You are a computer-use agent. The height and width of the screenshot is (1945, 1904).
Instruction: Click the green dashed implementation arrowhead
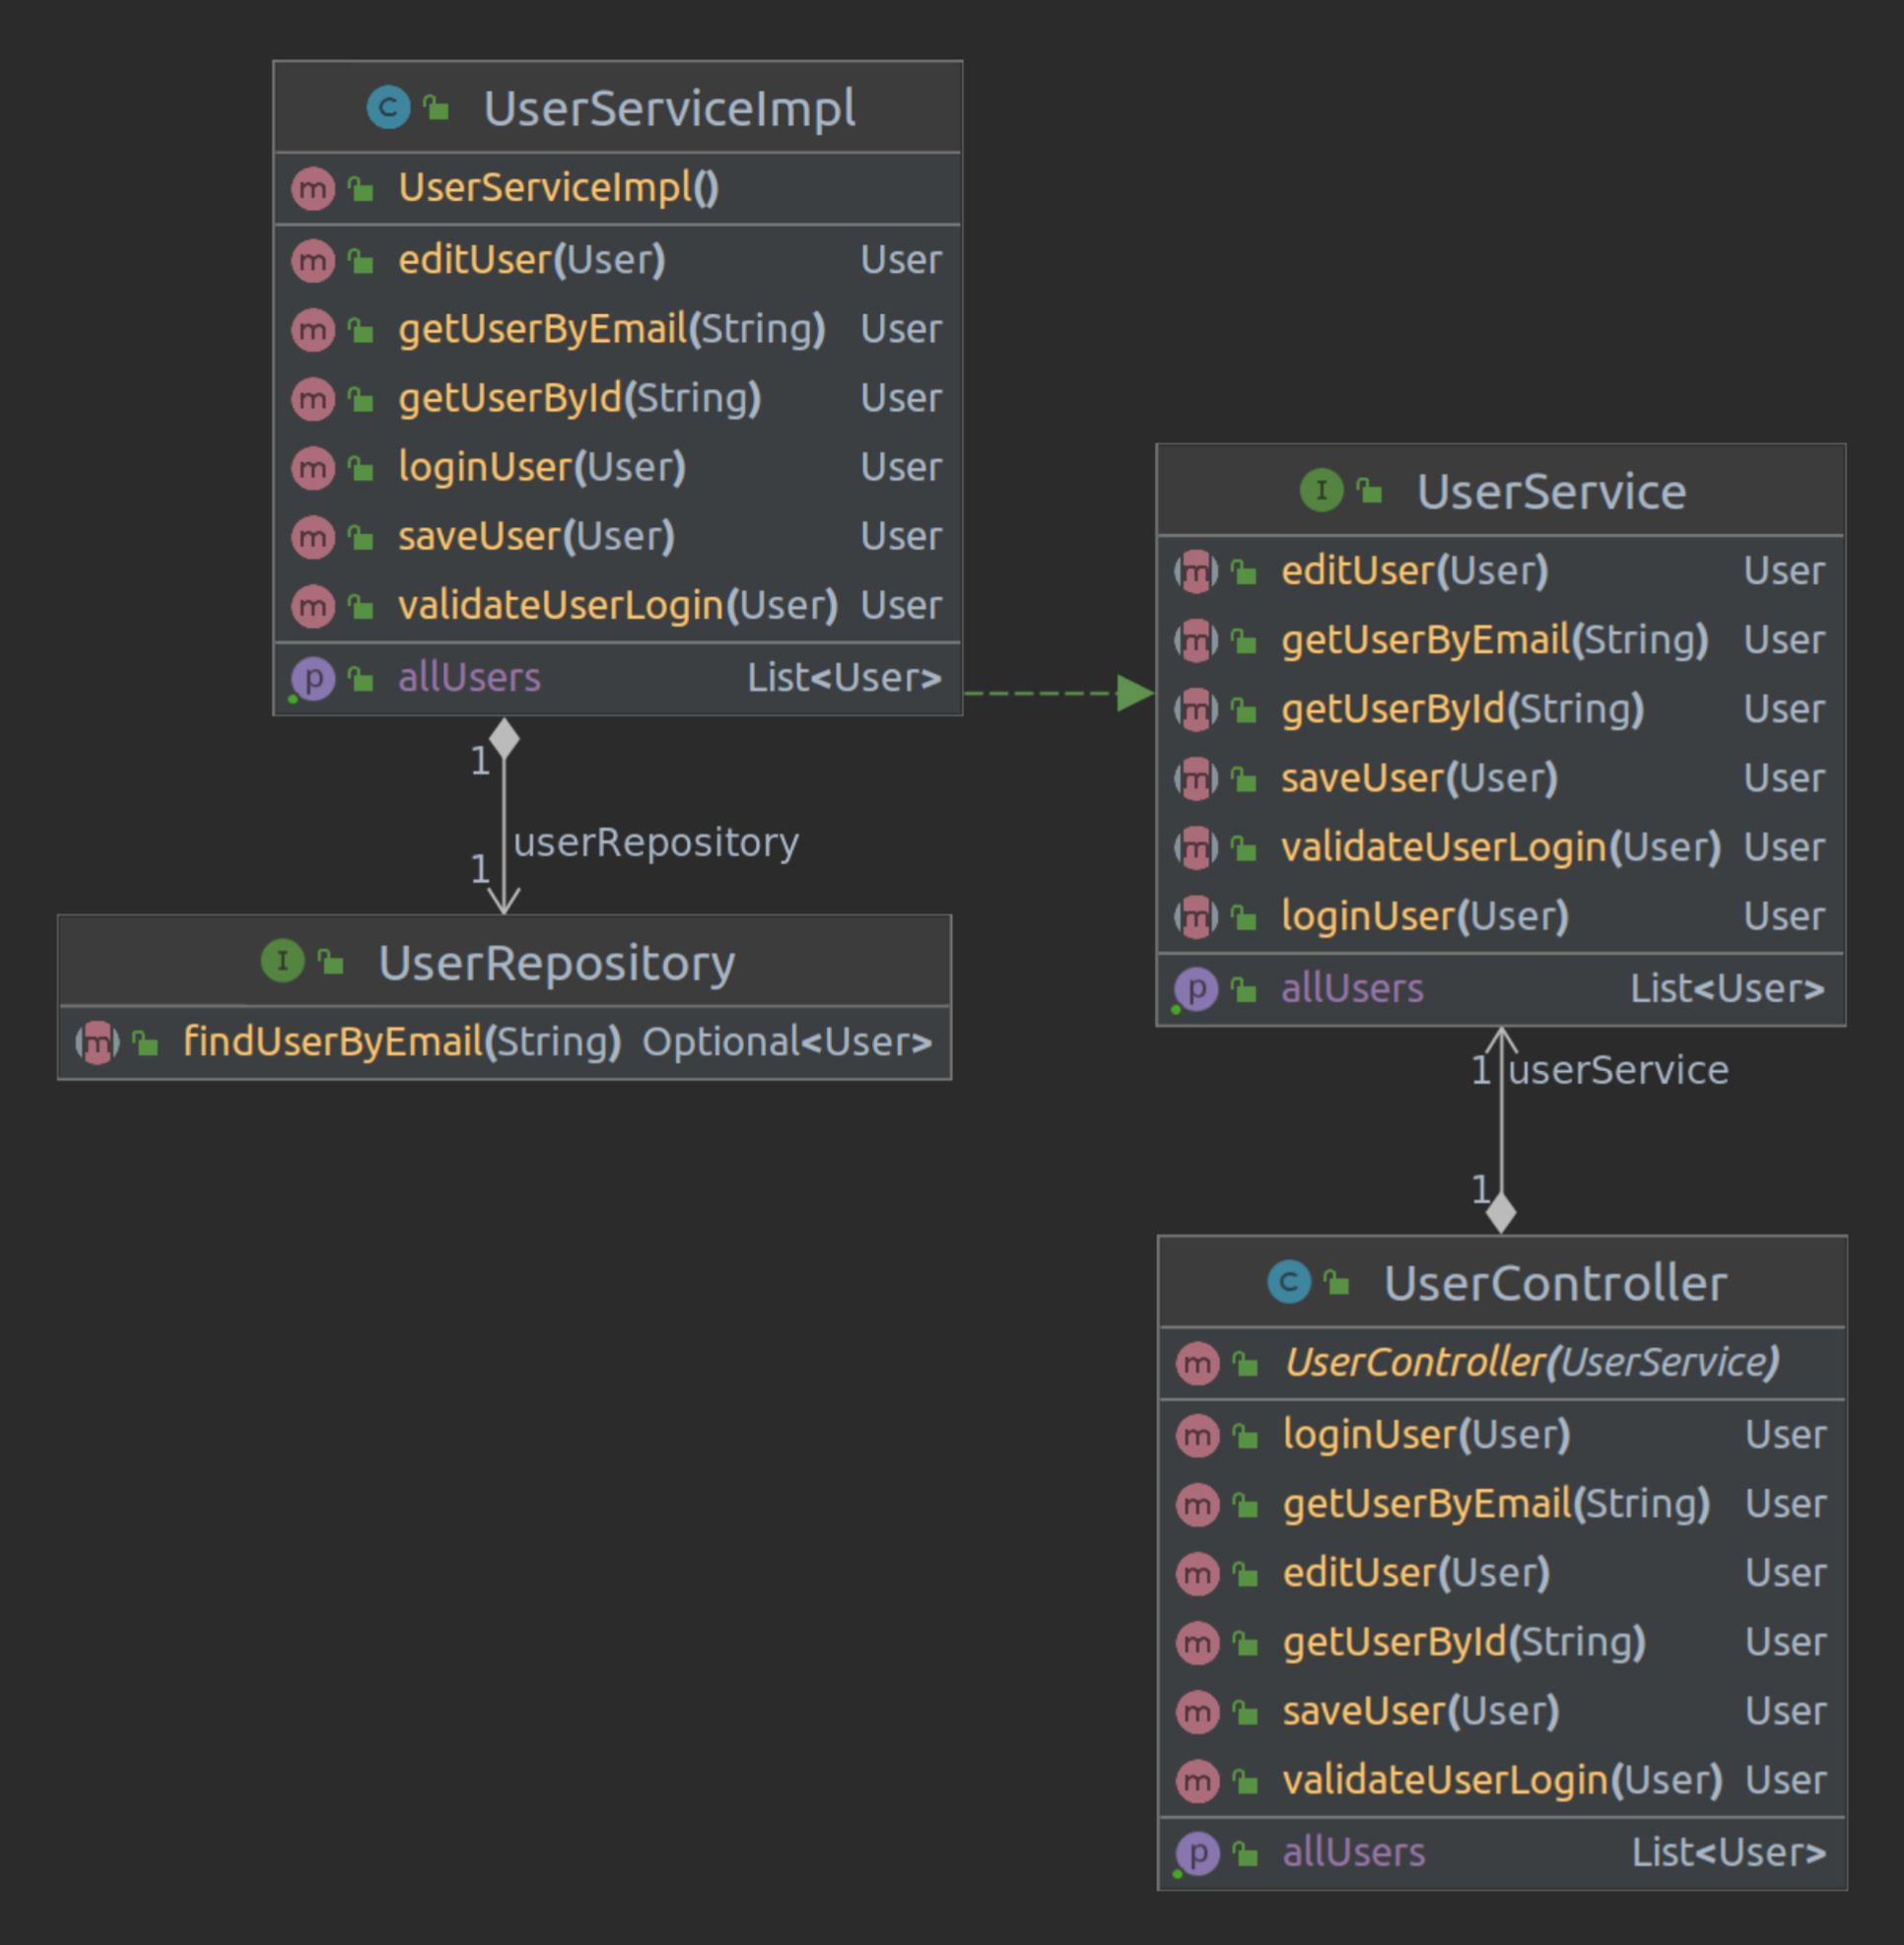click(x=1135, y=692)
